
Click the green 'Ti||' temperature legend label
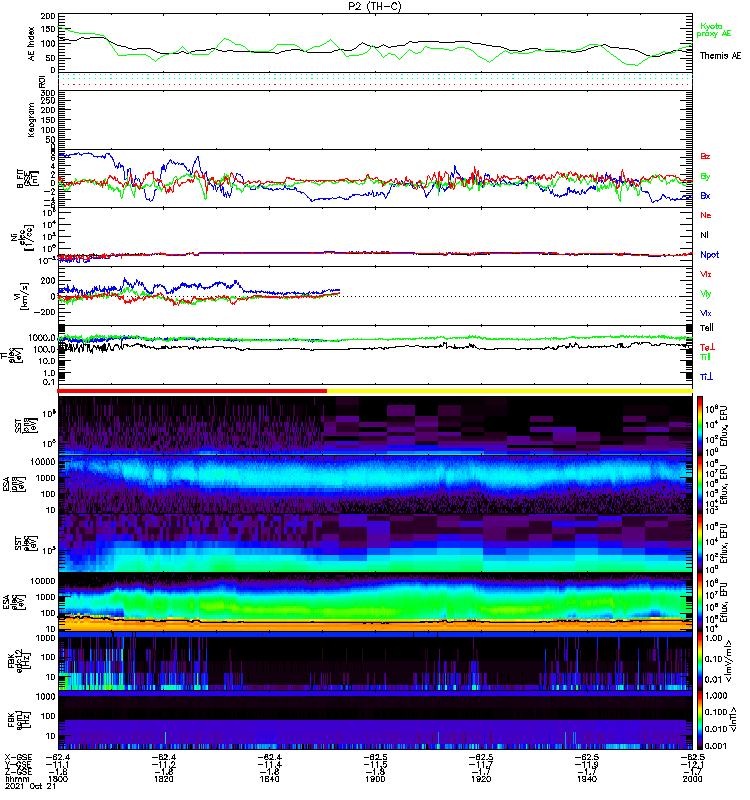pyautogui.click(x=705, y=357)
